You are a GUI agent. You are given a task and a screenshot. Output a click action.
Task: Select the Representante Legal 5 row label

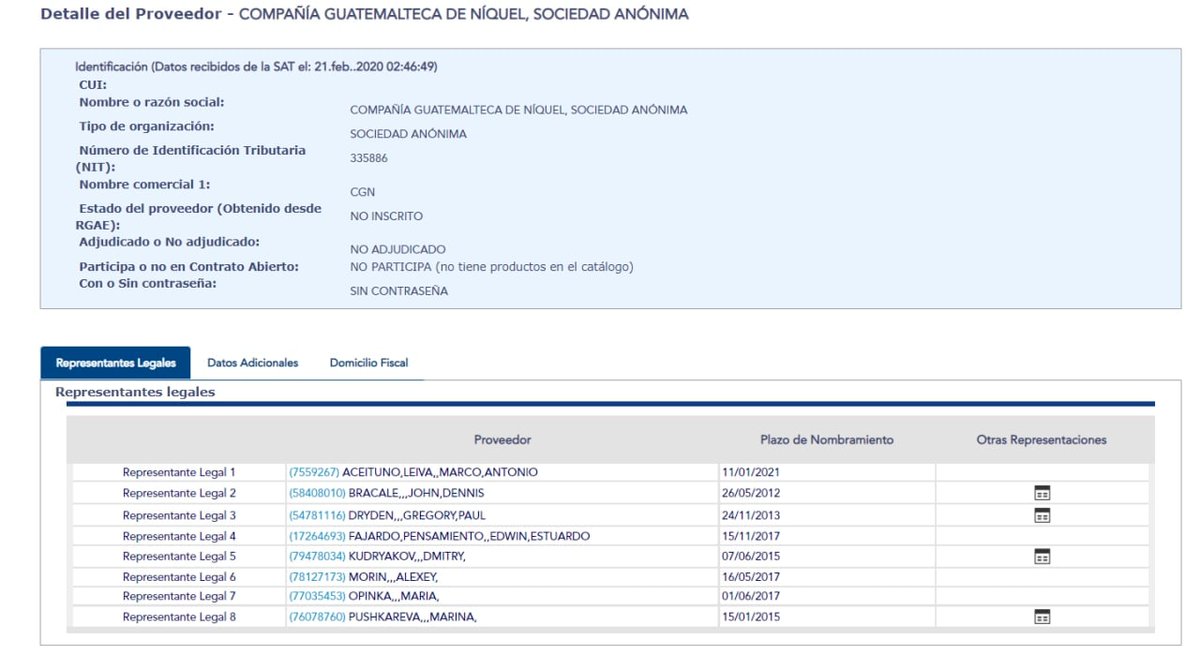point(180,556)
